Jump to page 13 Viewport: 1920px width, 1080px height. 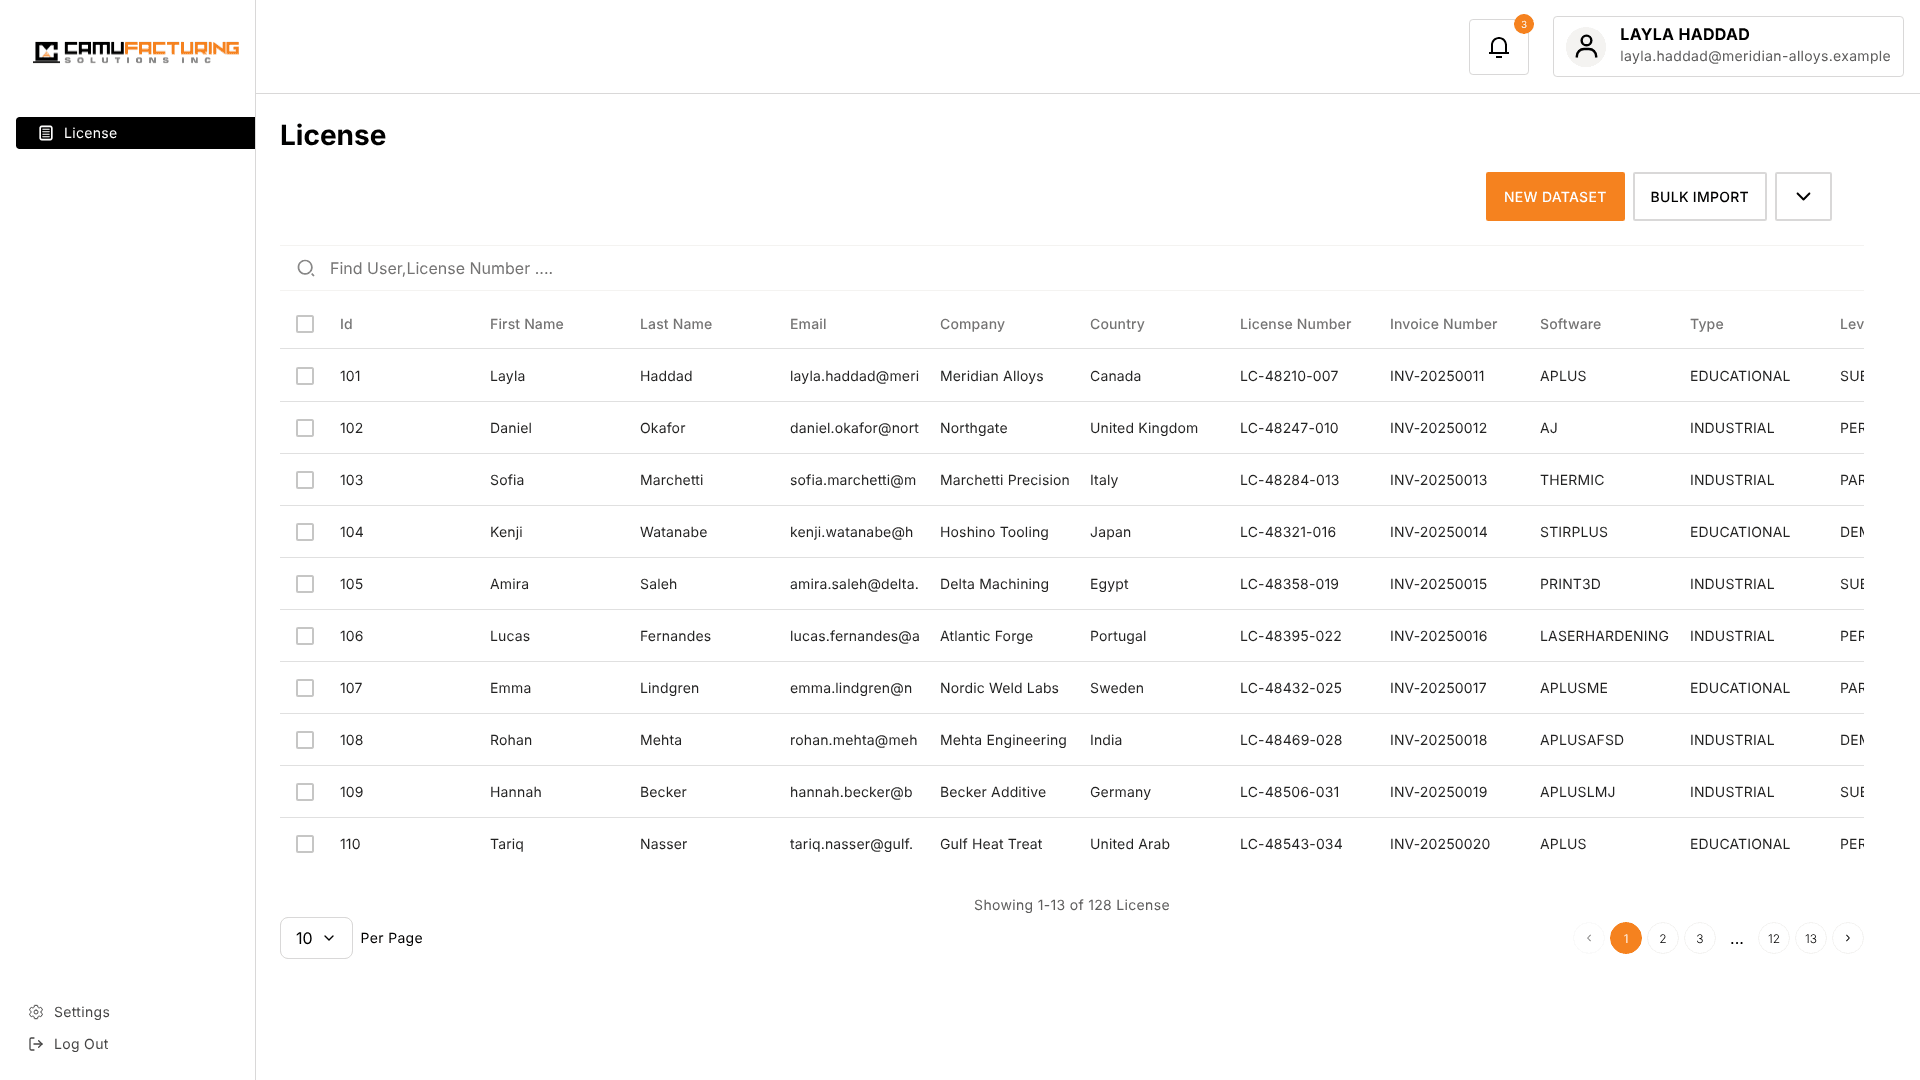[1811, 938]
